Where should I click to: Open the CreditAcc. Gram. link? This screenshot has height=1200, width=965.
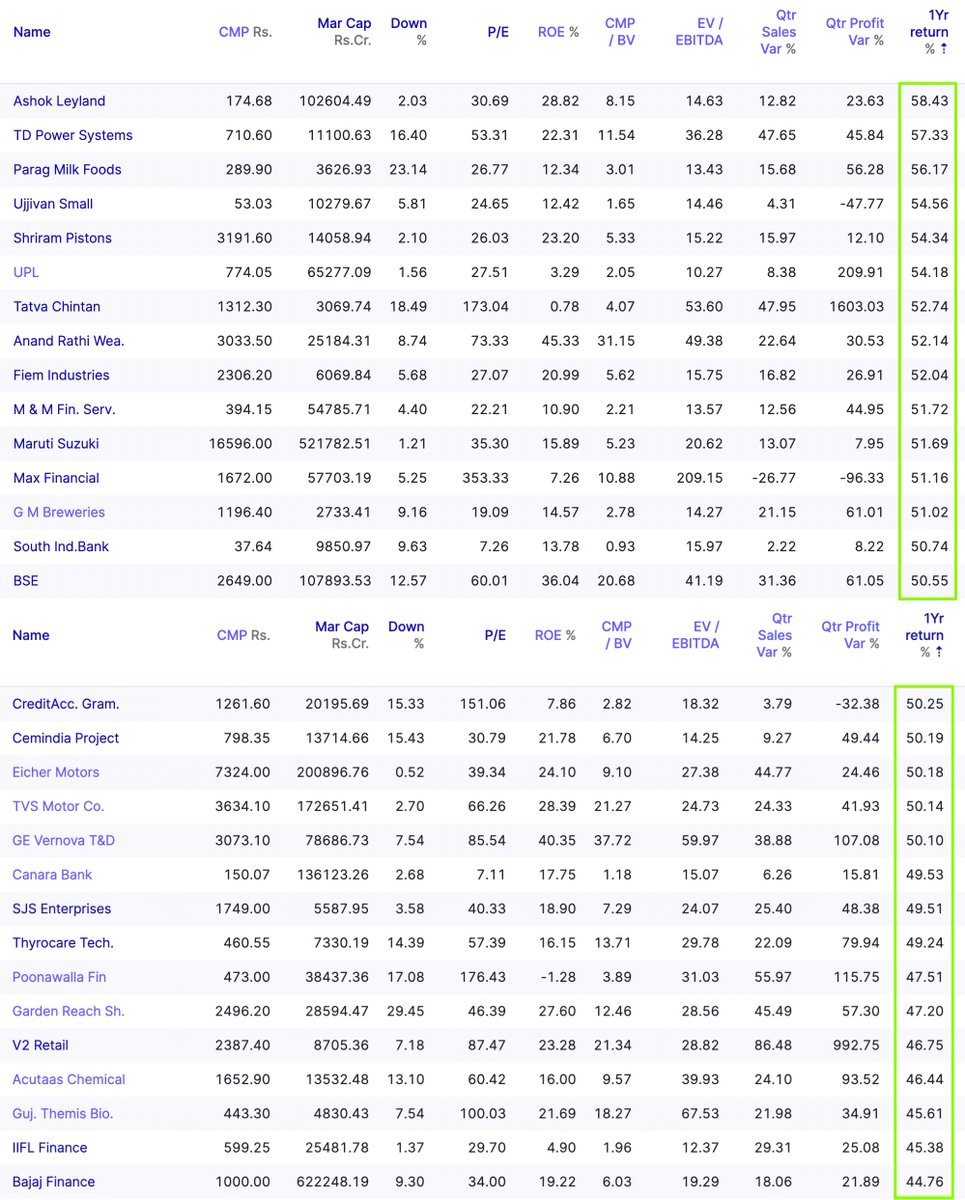pyautogui.click(x=66, y=704)
